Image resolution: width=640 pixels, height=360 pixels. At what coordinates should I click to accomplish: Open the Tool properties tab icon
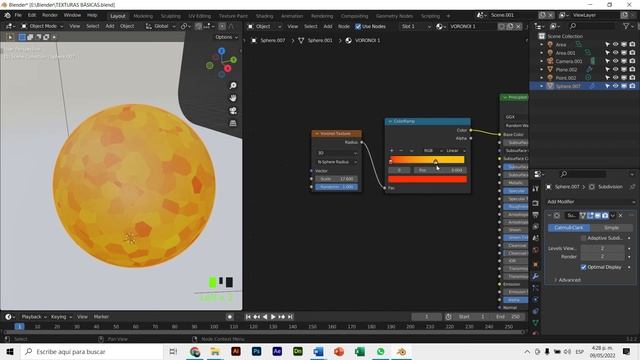pyautogui.click(x=536, y=189)
